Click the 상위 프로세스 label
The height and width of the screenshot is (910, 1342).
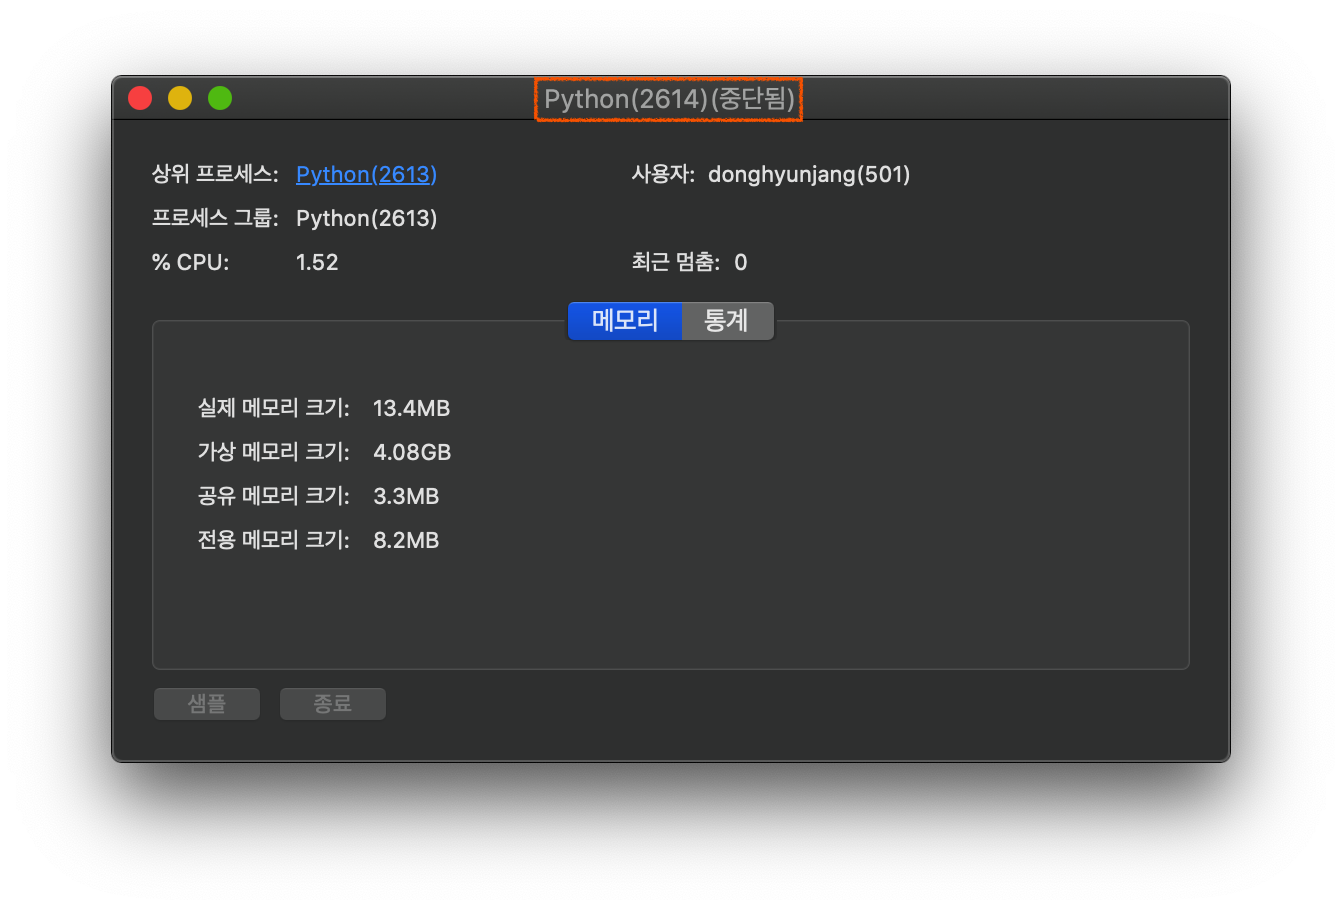[215, 174]
